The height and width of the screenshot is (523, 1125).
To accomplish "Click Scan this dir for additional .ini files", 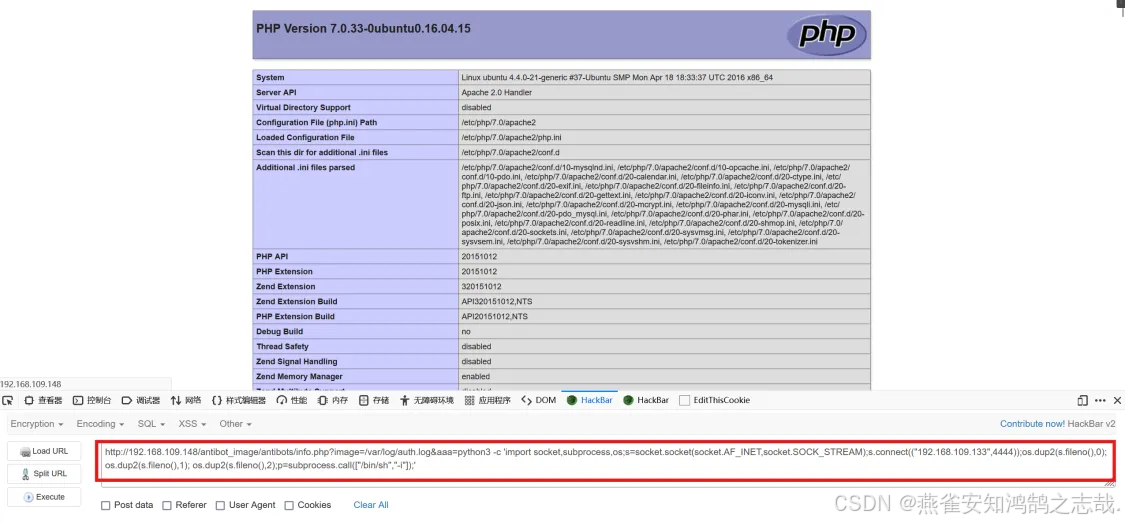I will [321, 153].
